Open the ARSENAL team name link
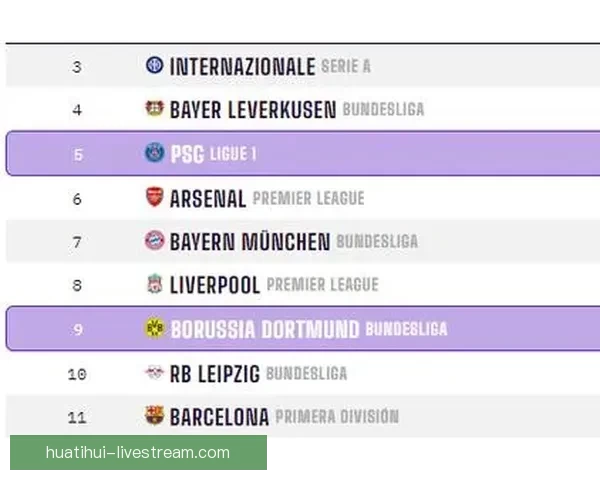The image size is (600, 480). [x=208, y=198]
